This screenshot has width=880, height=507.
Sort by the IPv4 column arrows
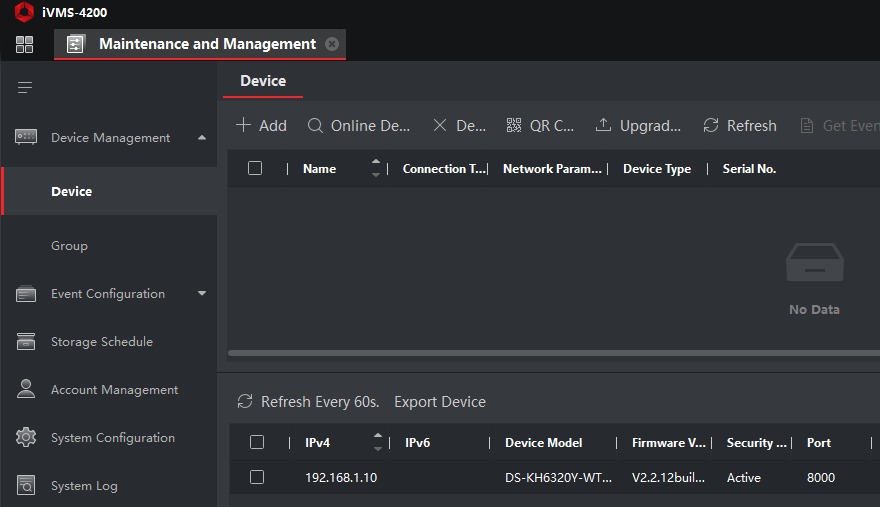click(377, 442)
